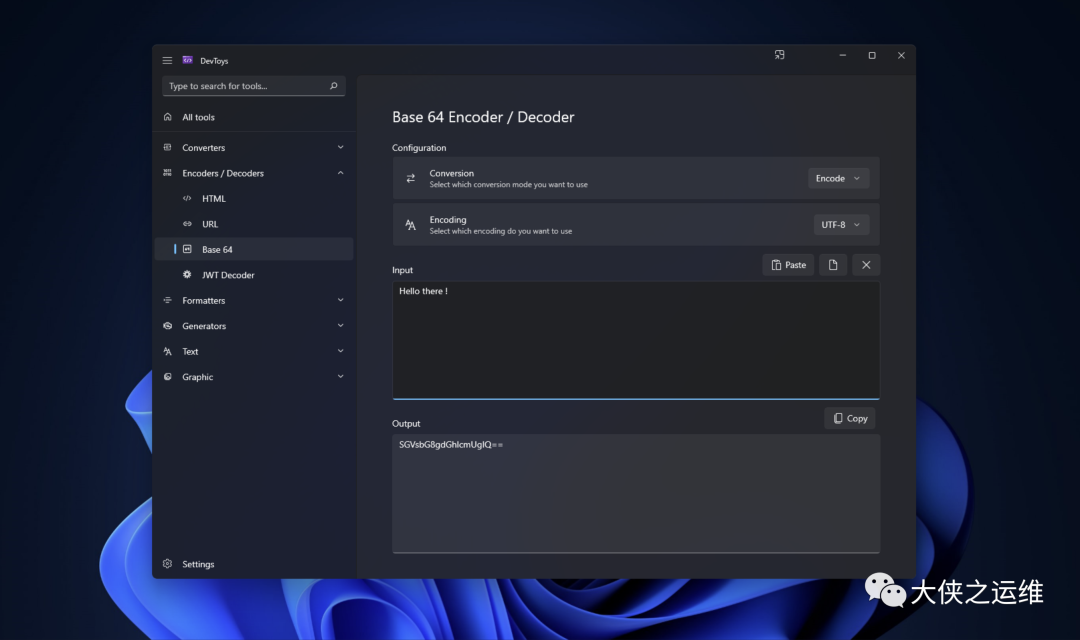Image resolution: width=1080 pixels, height=640 pixels.
Task: Click the Settings gear icon
Action: point(167,564)
